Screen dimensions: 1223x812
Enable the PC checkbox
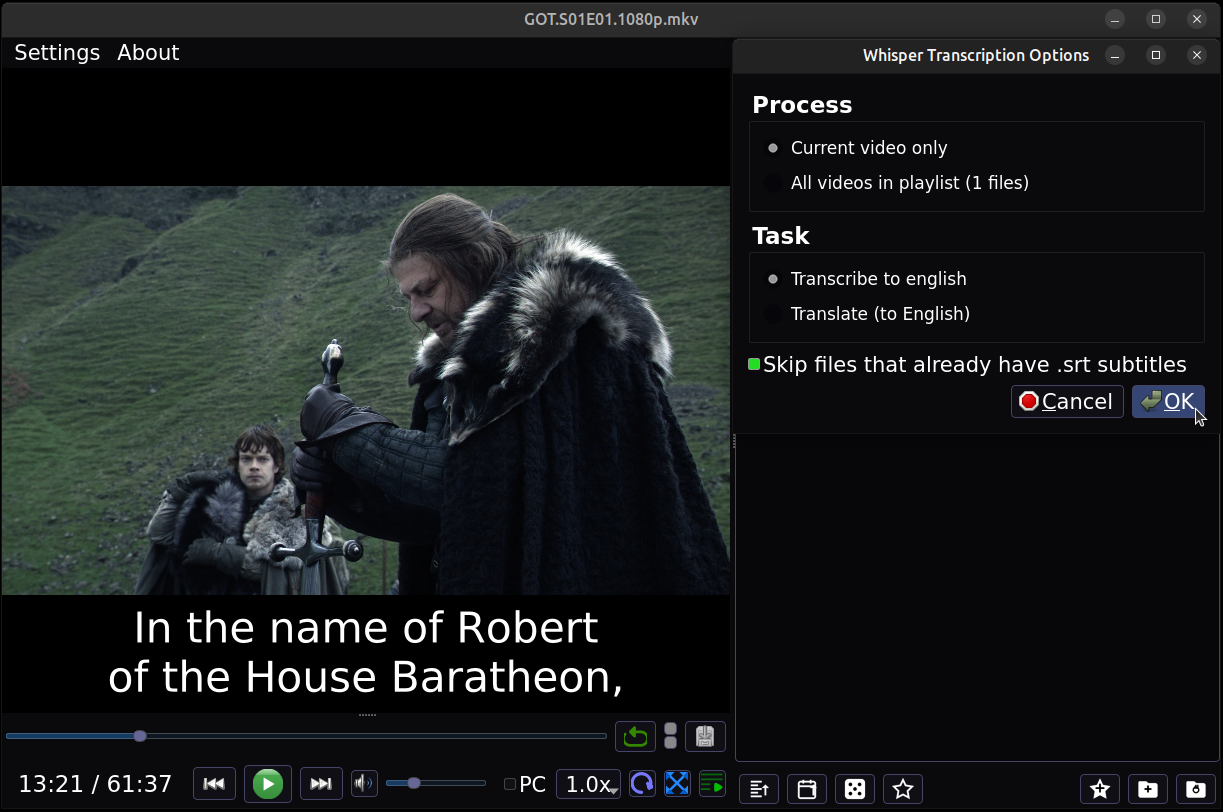tap(525, 785)
